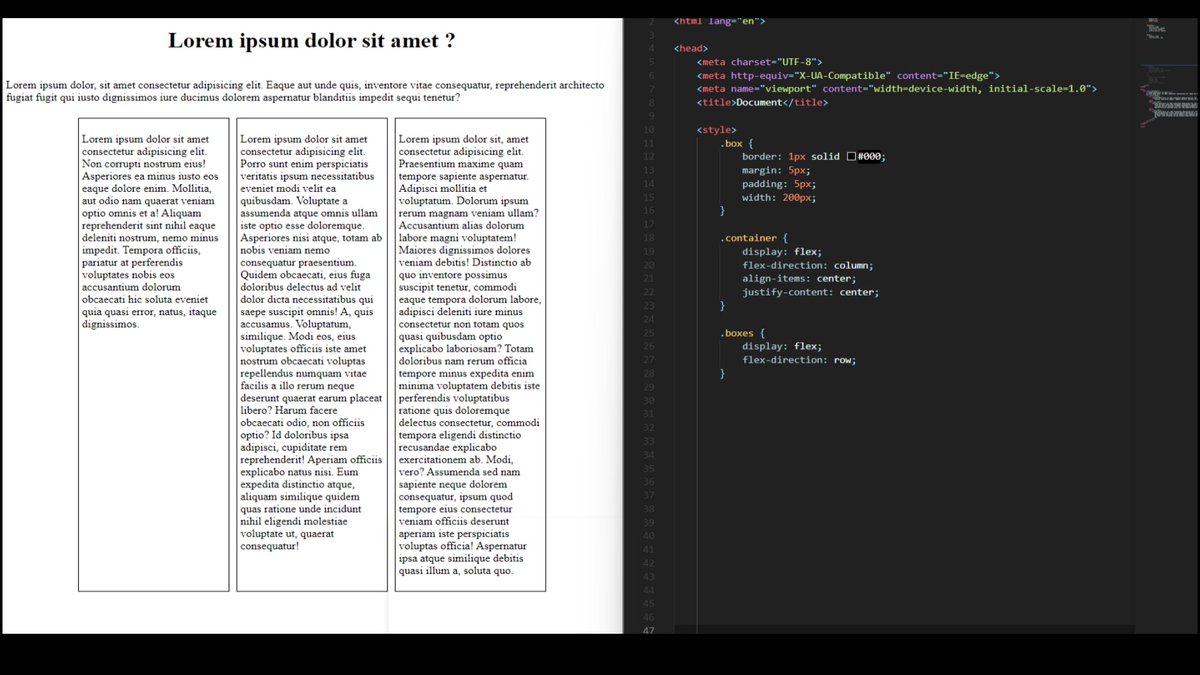Viewport: 1200px width, 675px height.
Task: Click the #000 color swatch in border rule
Action: [851, 156]
